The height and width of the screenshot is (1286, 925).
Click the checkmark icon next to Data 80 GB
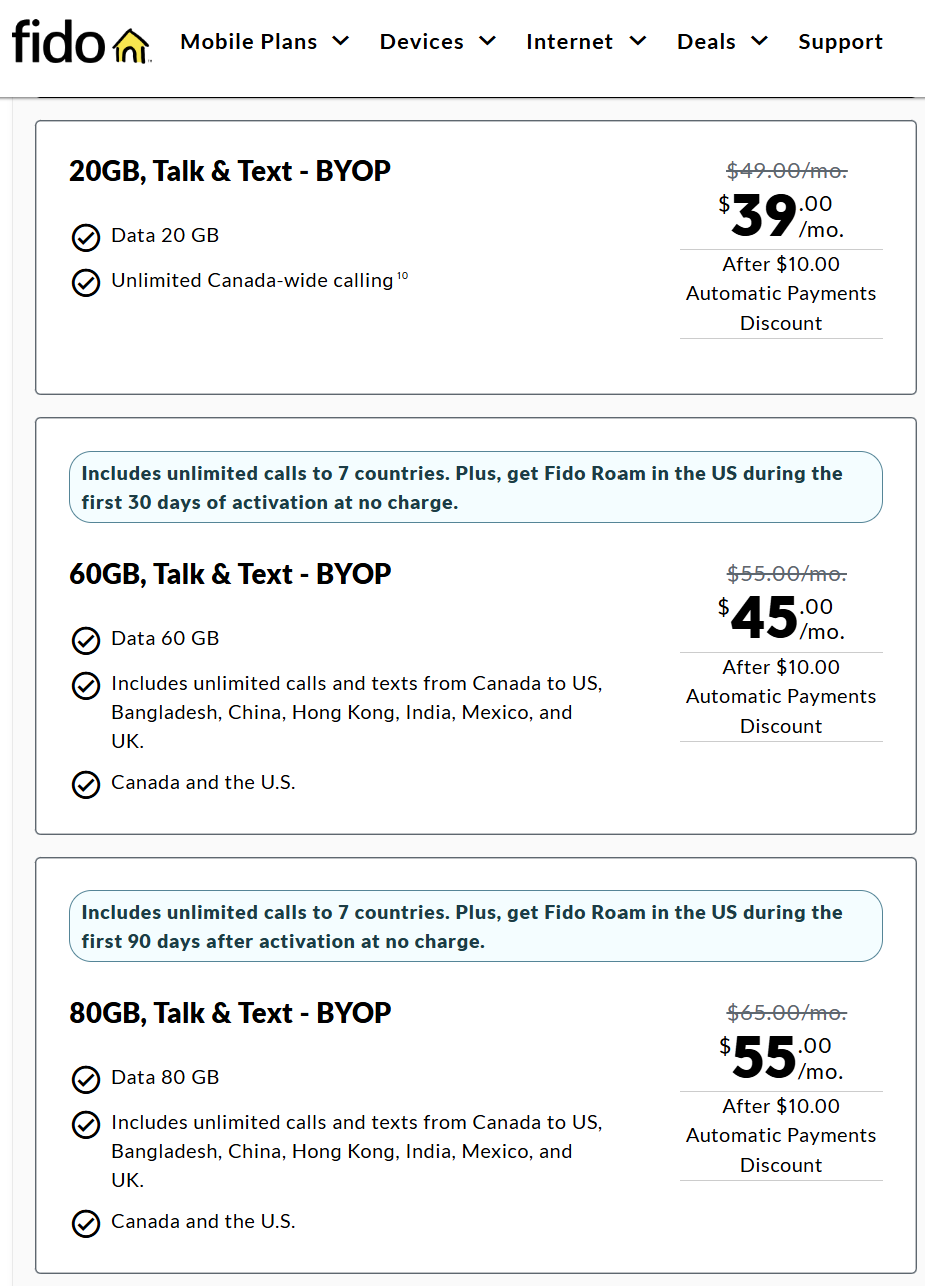point(86,1080)
